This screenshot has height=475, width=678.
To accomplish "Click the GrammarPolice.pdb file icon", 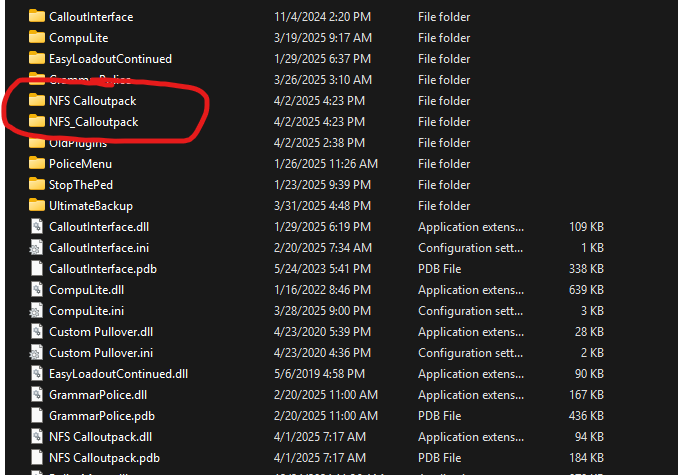I will (37, 415).
